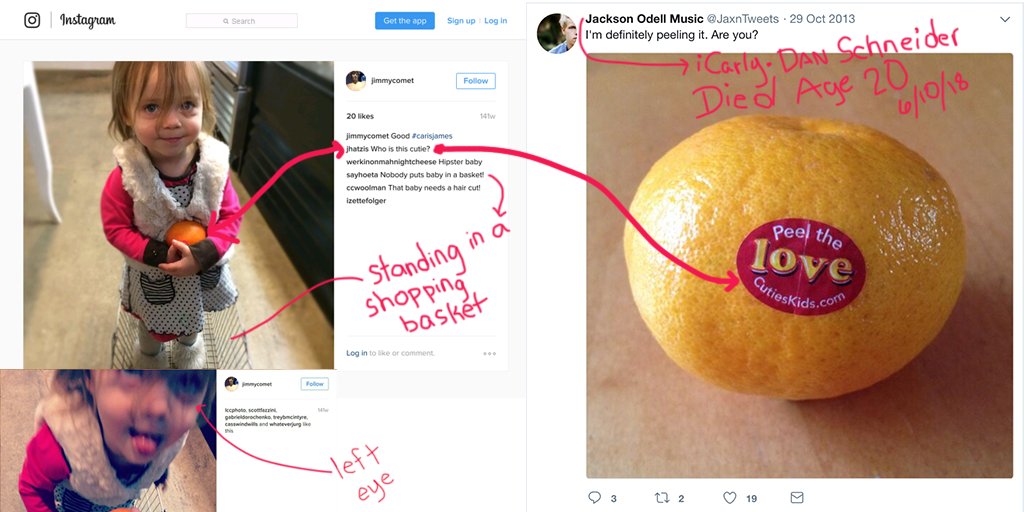
Task: Click jimmycomet's profile avatar in the post header
Action: tap(356, 81)
